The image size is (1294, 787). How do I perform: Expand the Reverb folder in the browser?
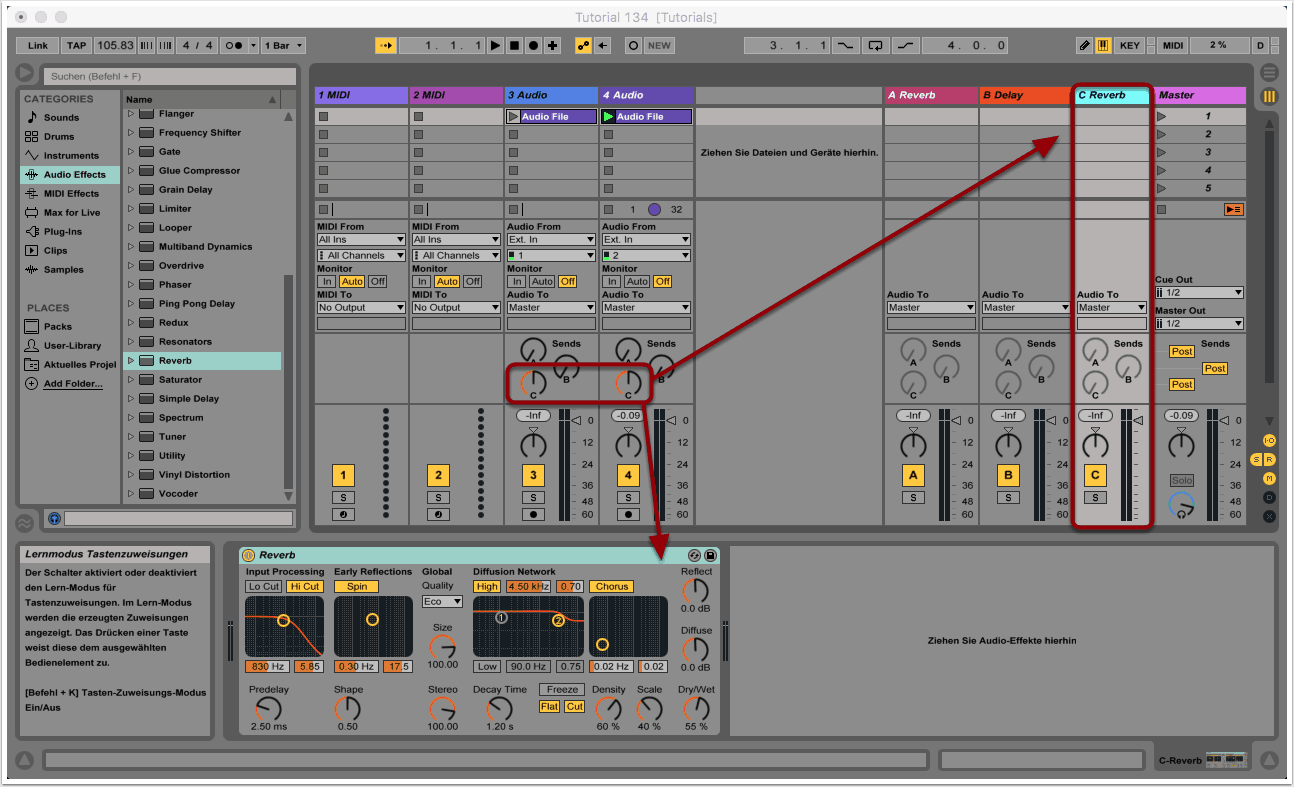[130, 361]
